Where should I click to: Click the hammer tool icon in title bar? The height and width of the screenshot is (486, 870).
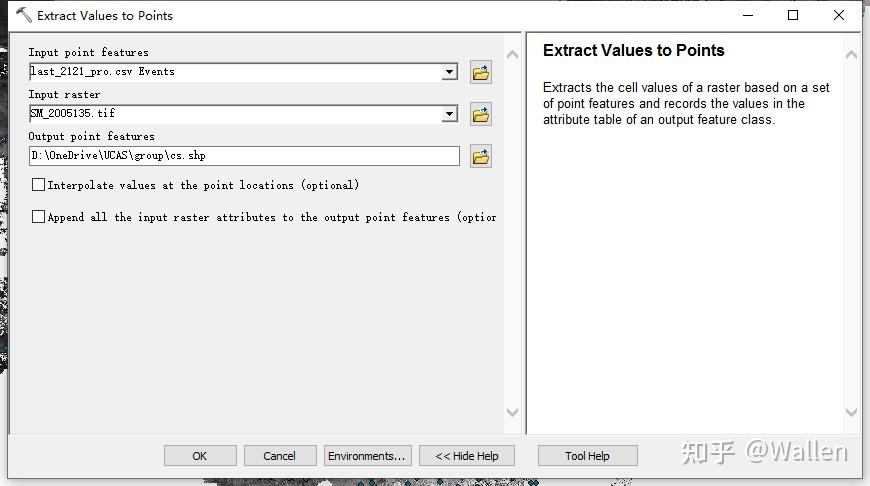tap(23, 15)
